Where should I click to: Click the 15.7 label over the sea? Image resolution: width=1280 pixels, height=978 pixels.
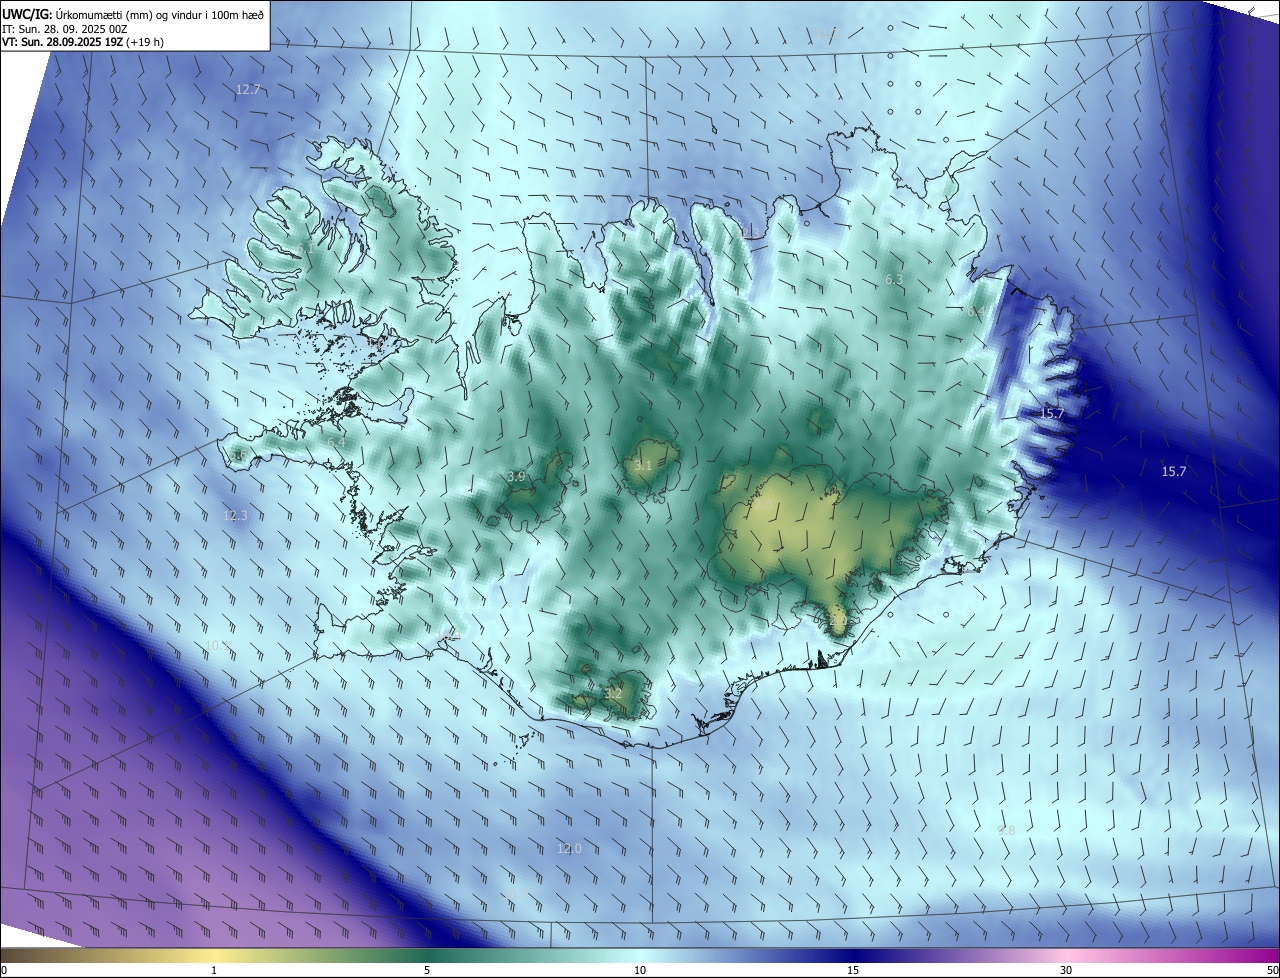[1173, 471]
